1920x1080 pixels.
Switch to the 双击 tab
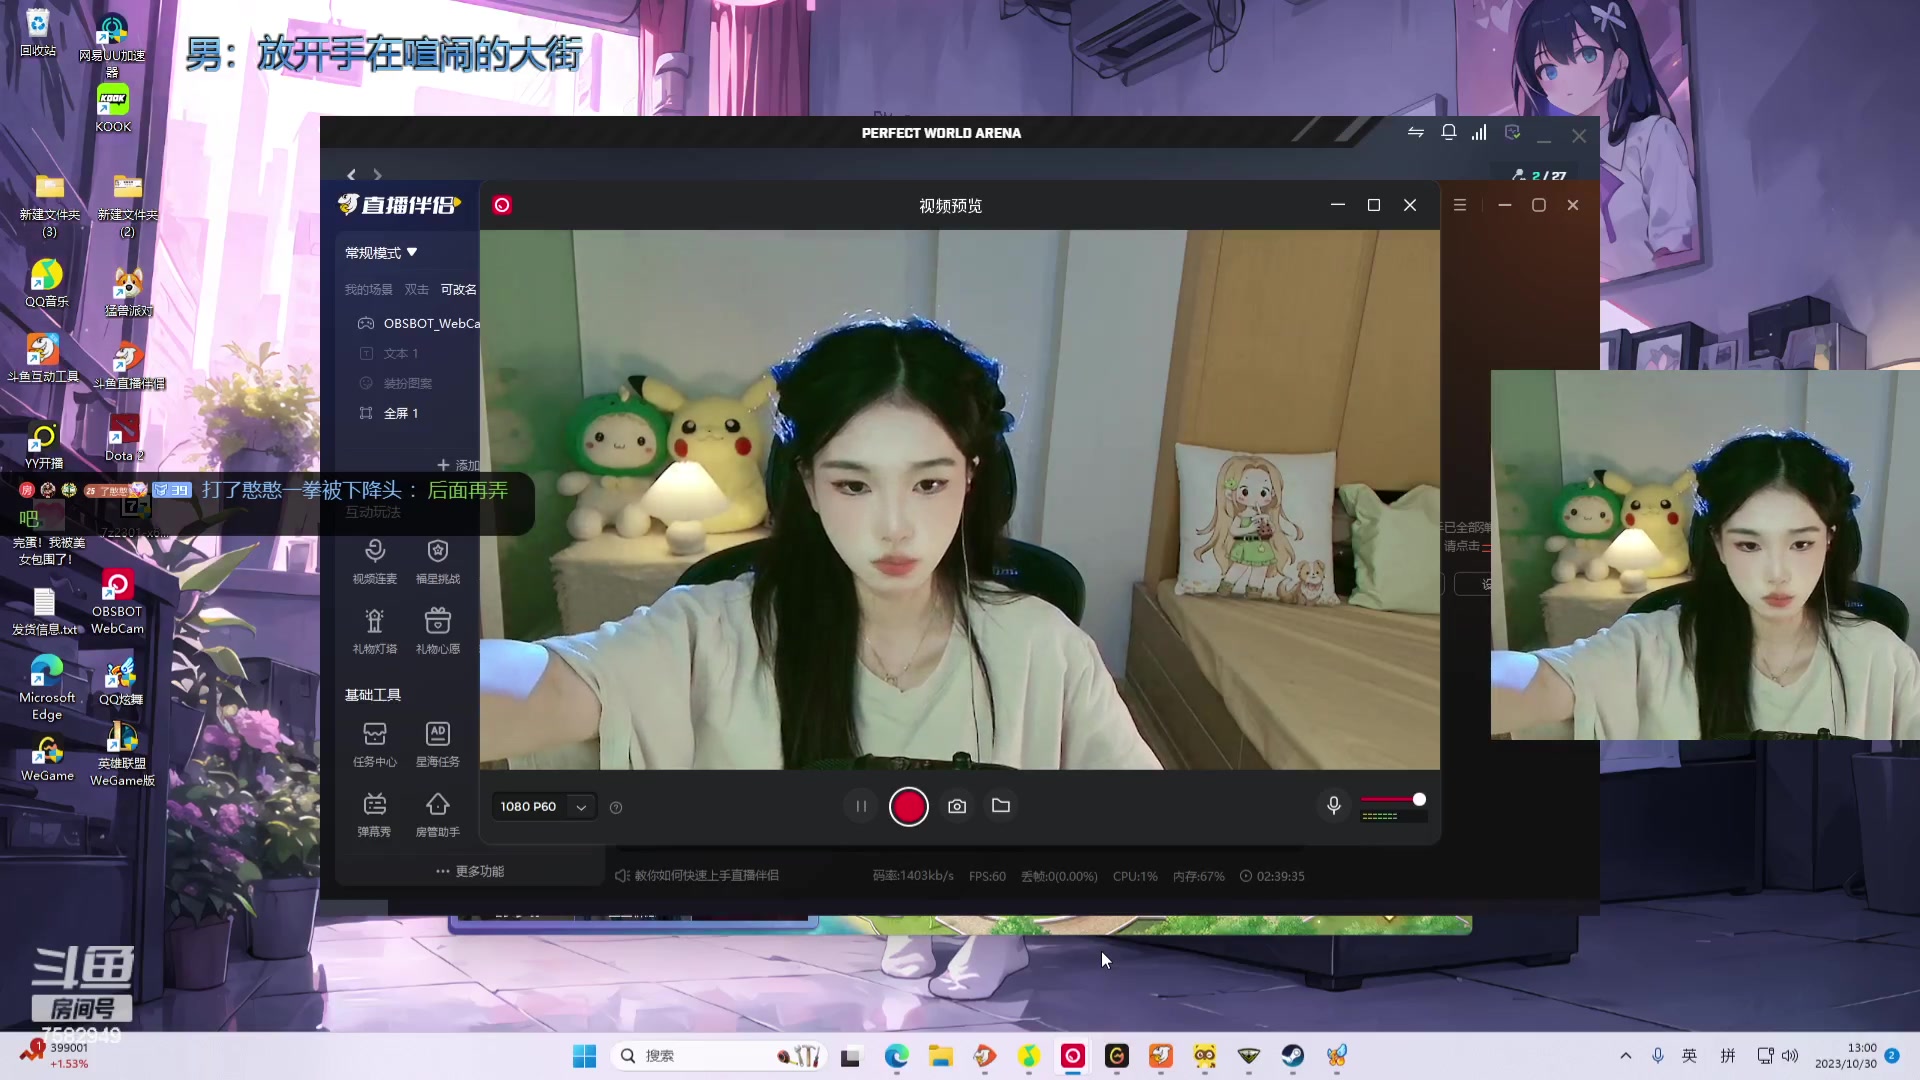click(x=416, y=290)
